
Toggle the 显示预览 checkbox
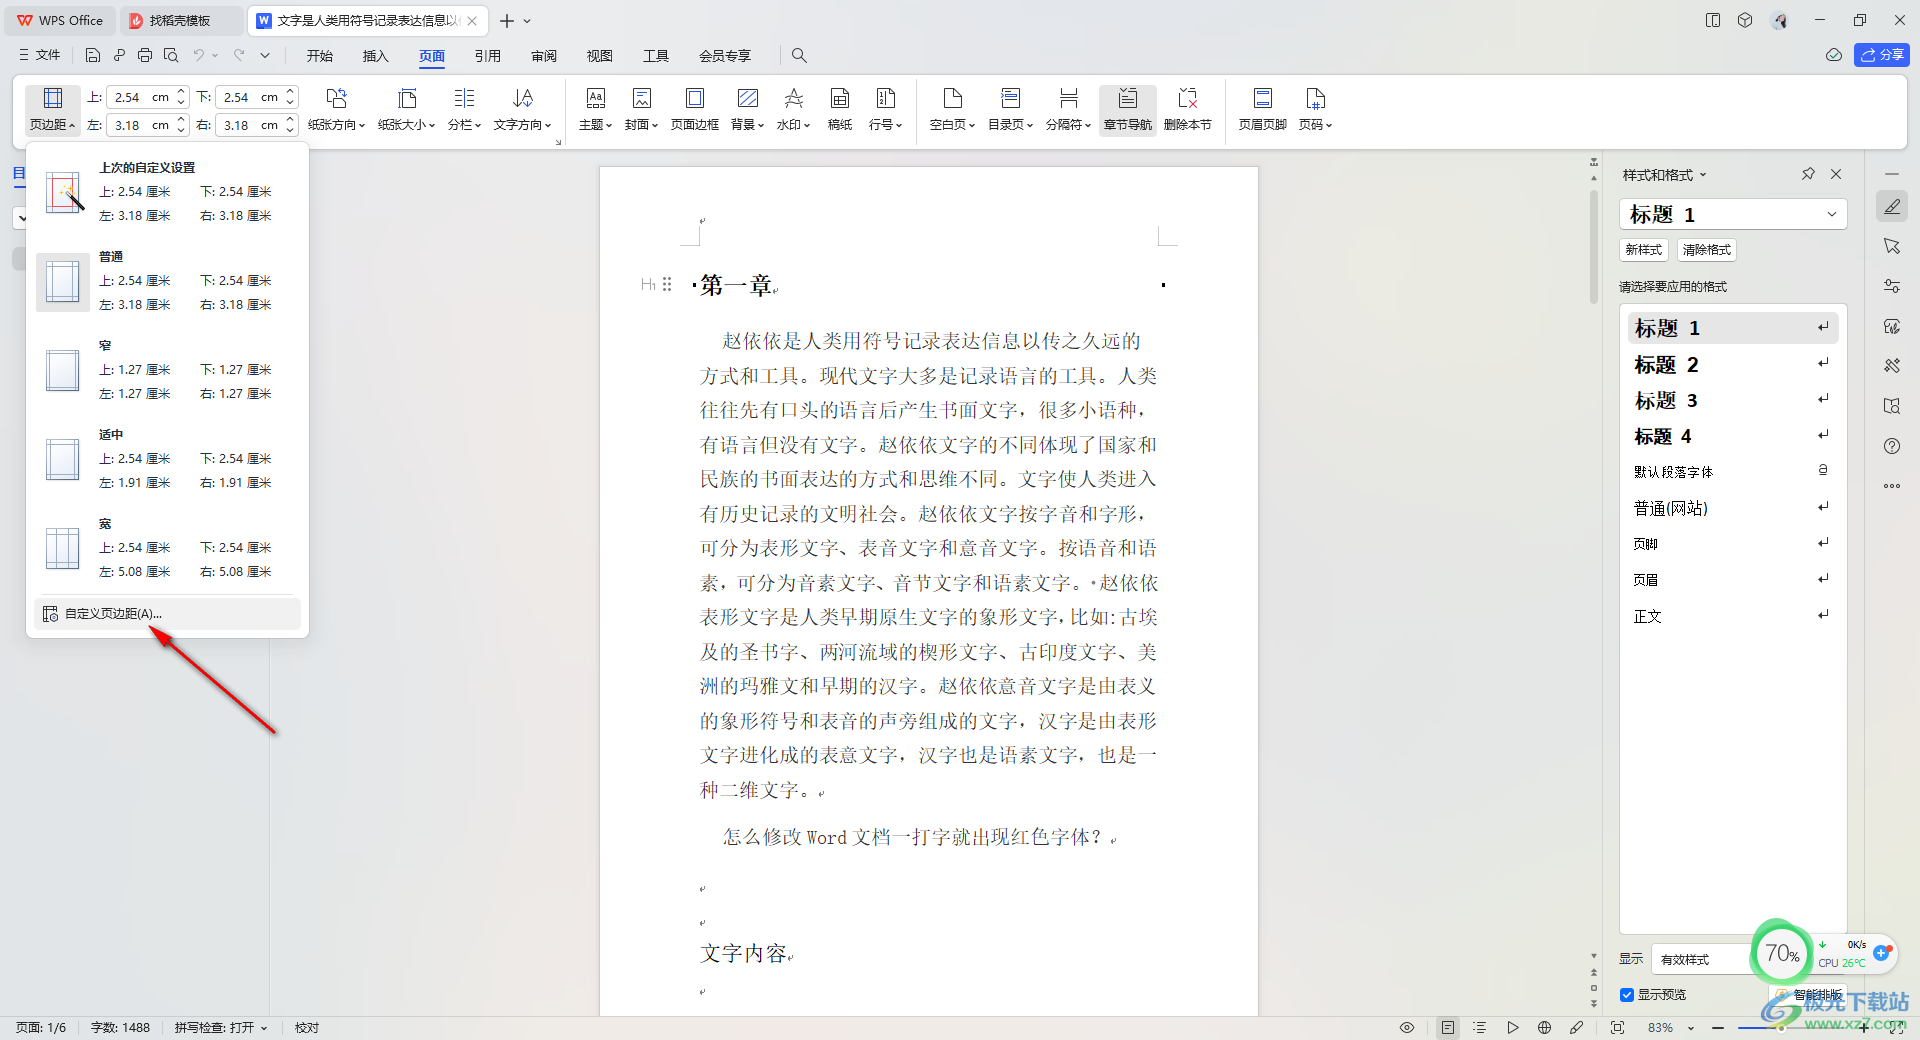1627,995
